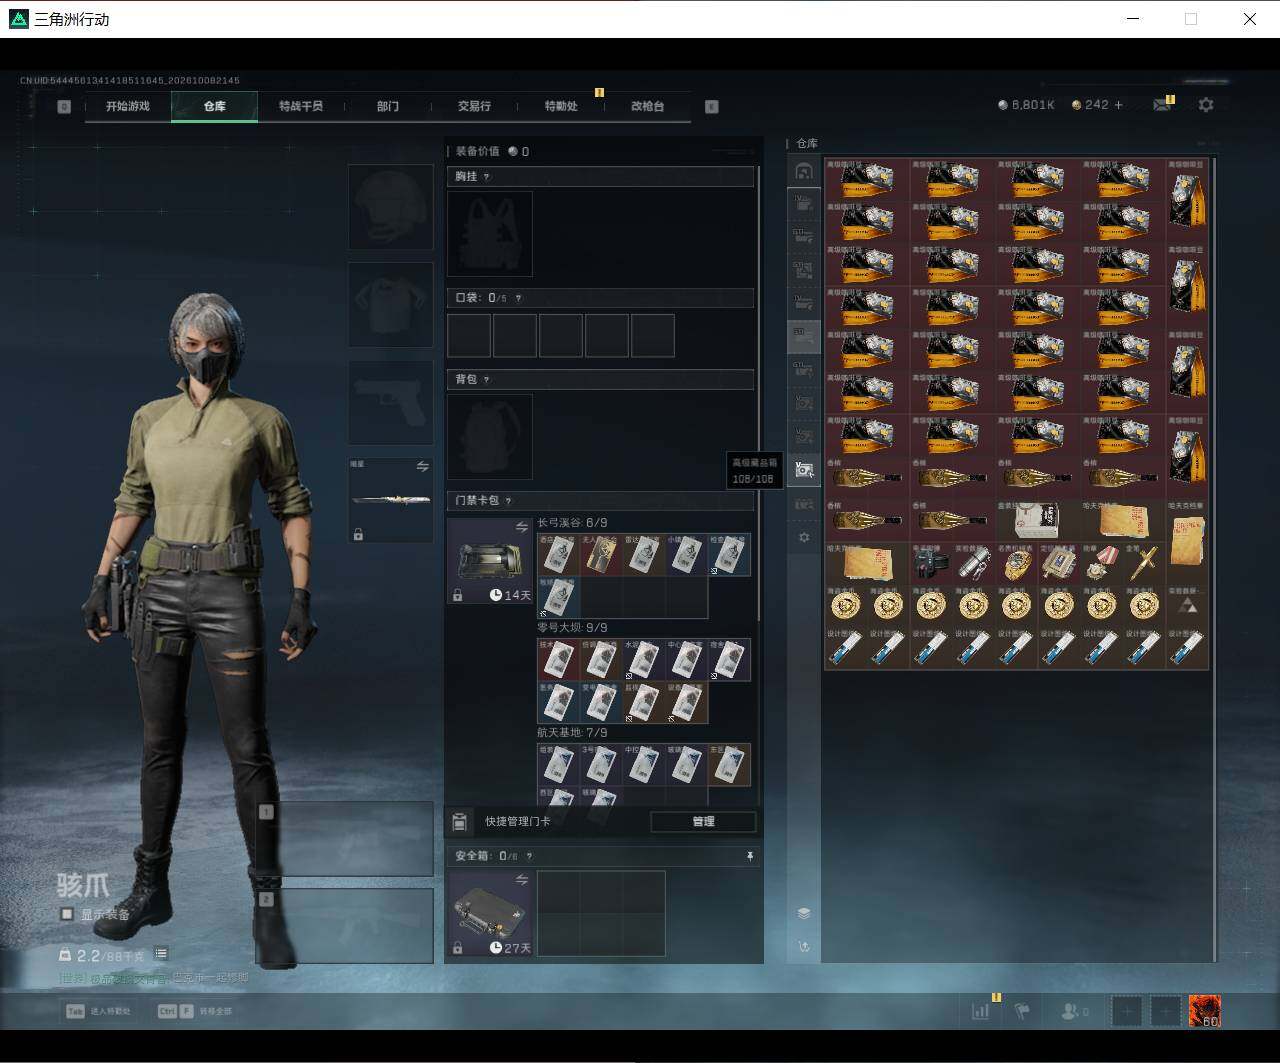Open the 改枪台 tab
1280x1063 pixels.
[x=647, y=106]
